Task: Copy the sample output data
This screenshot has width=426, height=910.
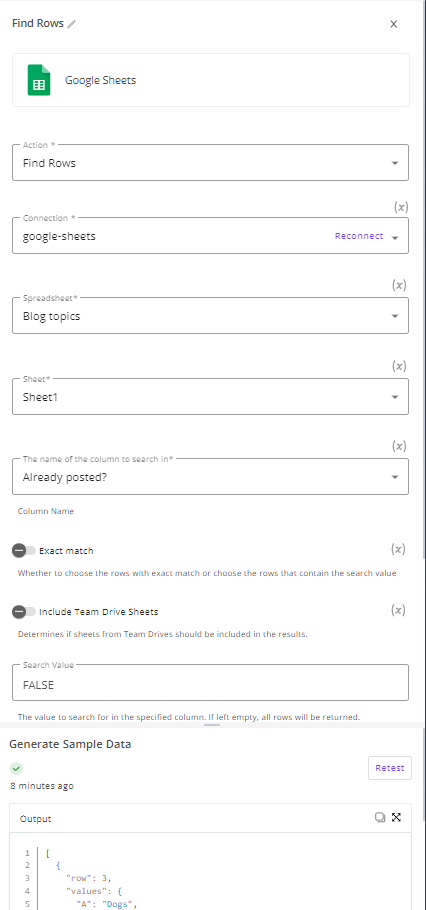Action: pos(380,817)
